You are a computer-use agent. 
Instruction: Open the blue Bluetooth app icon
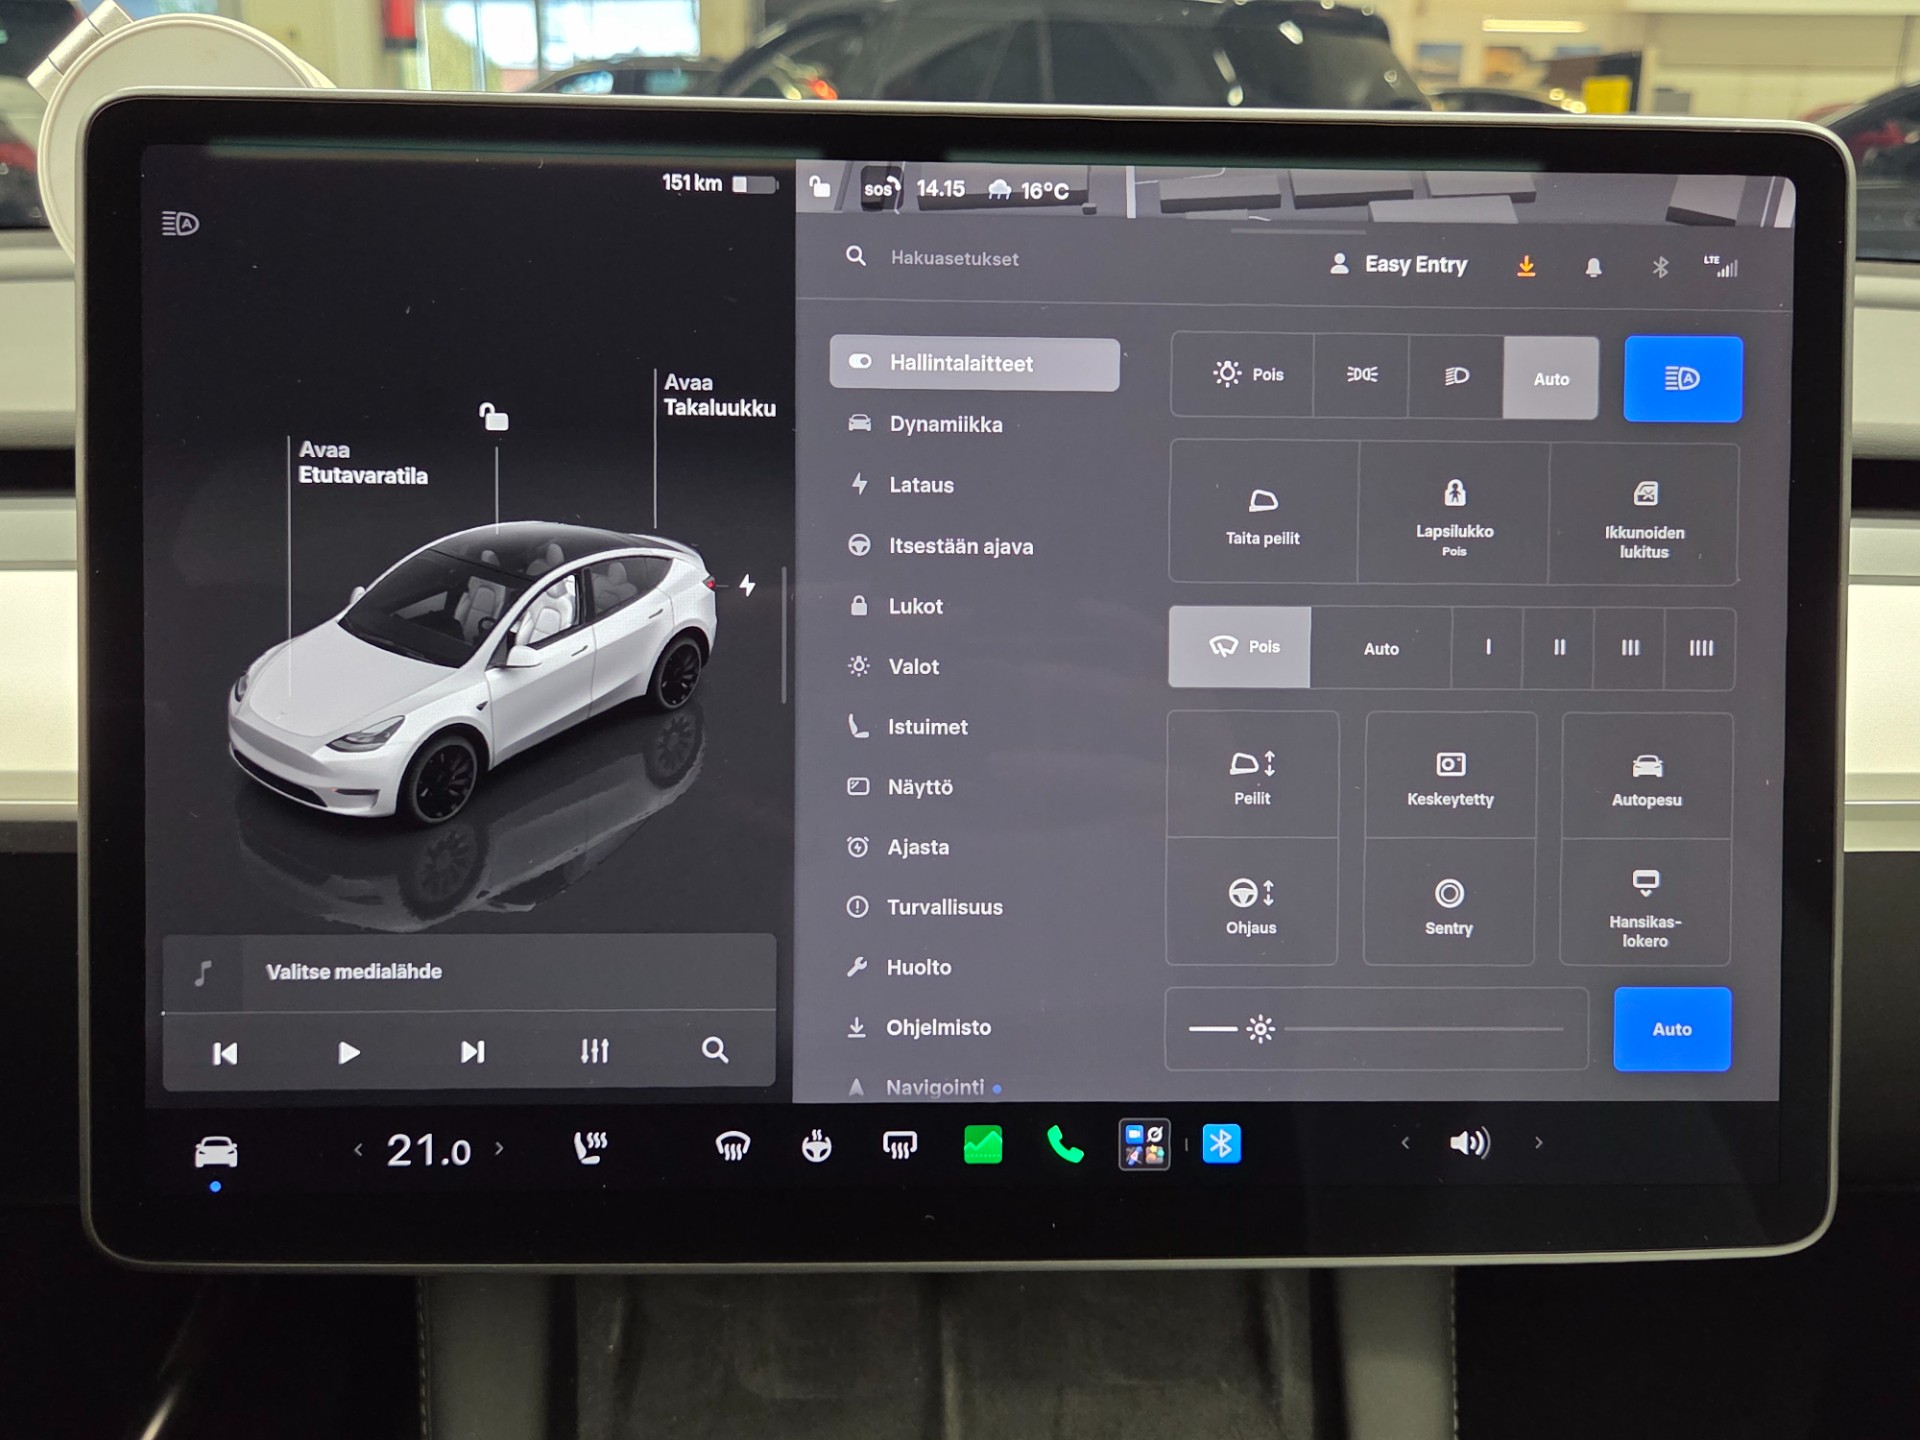[x=1221, y=1144]
